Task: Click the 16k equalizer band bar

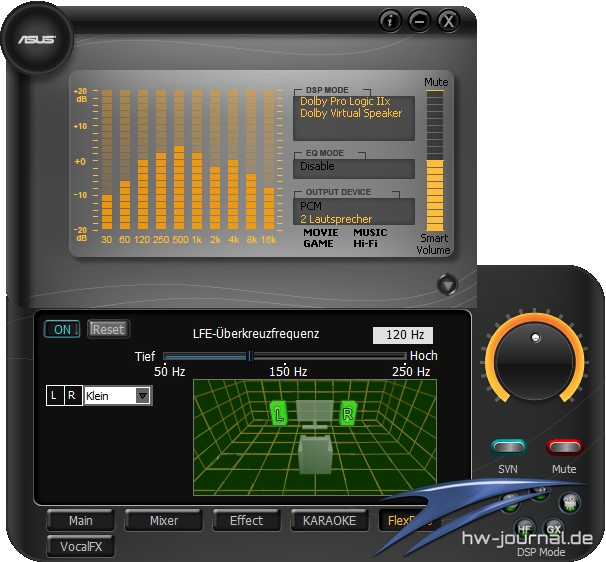Action: (269, 160)
